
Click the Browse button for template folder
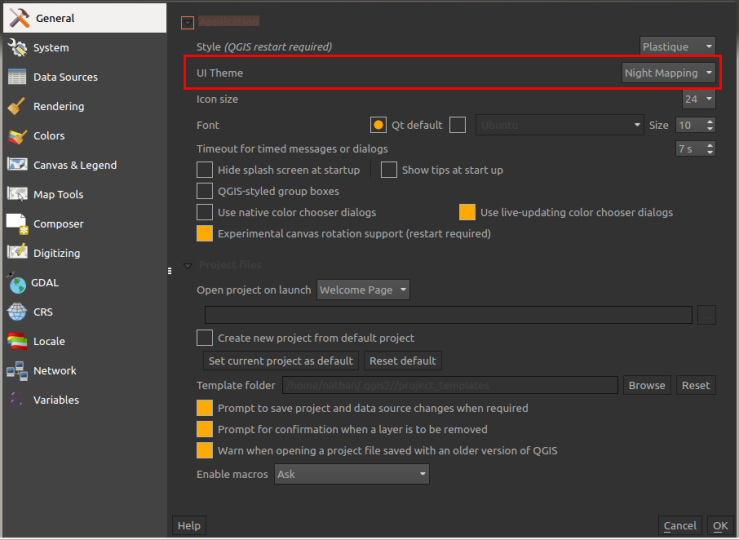point(646,385)
